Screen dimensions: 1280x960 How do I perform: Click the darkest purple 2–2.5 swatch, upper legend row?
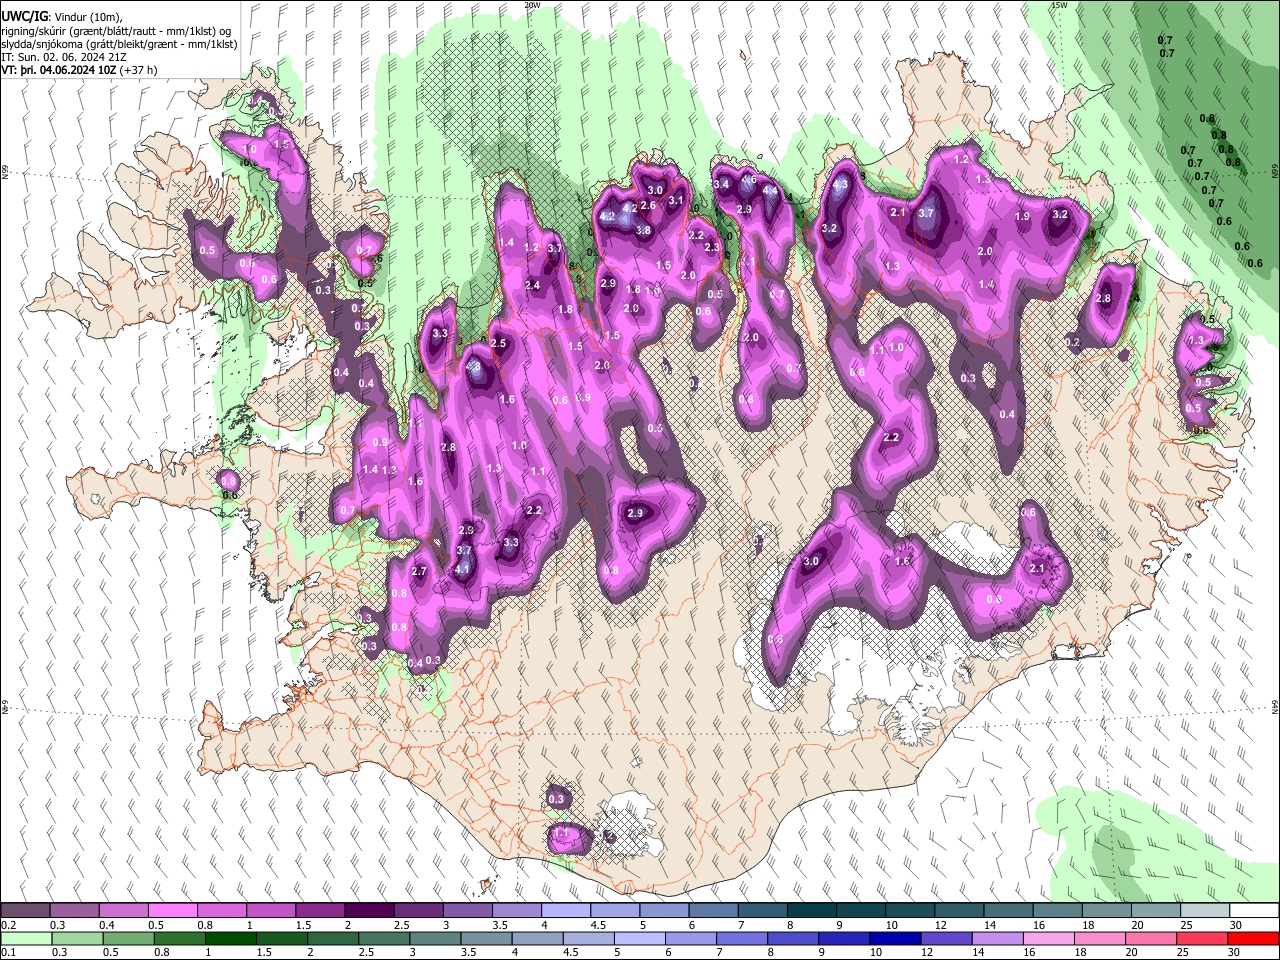coord(369,911)
